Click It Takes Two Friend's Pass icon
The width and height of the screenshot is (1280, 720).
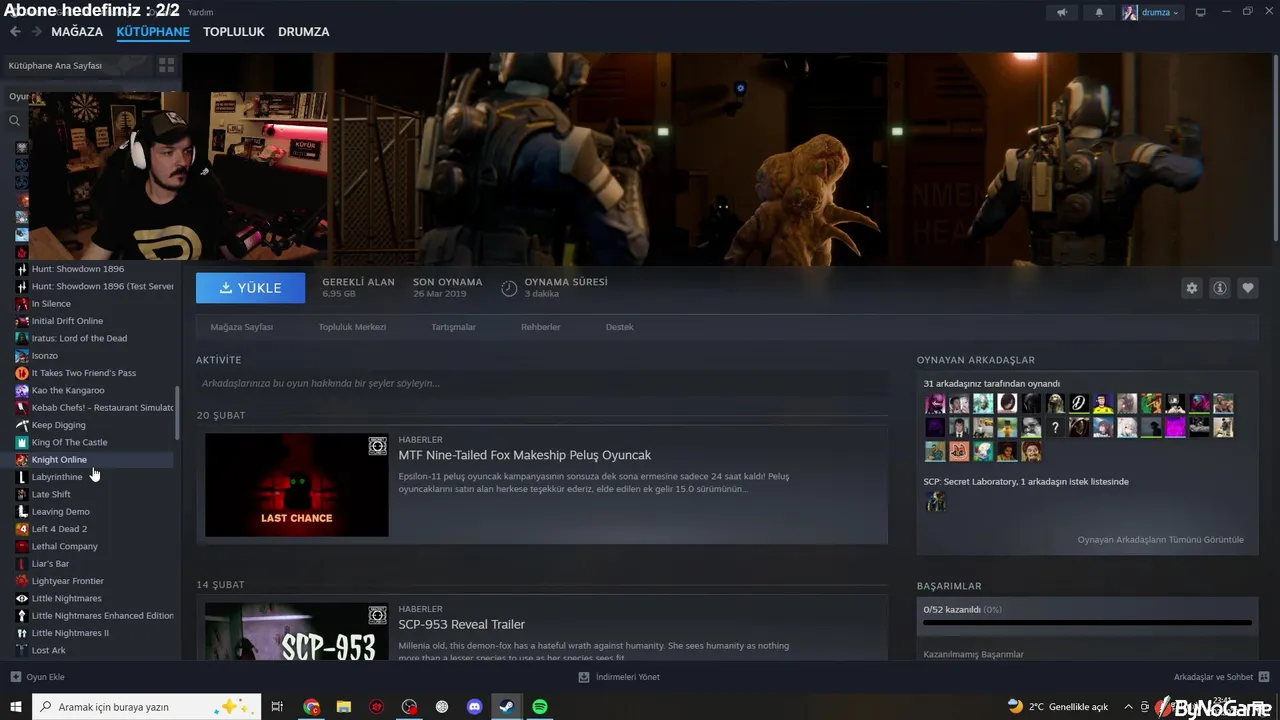pyautogui.click(x=22, y=373)
